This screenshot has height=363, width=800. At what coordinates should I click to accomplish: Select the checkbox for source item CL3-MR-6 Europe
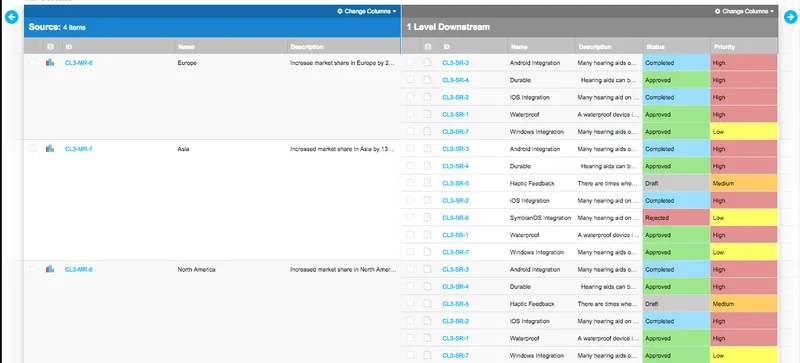(33, 62)
